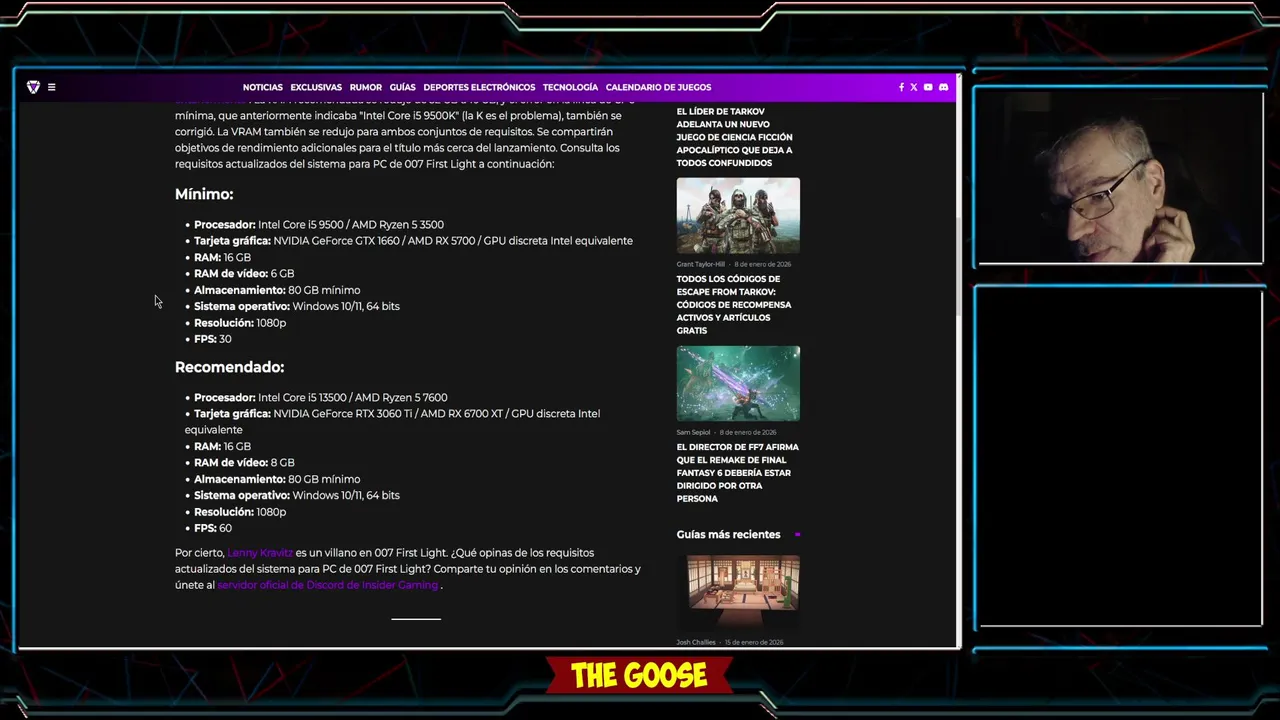Open the Discord icon in header

point(943,87)
